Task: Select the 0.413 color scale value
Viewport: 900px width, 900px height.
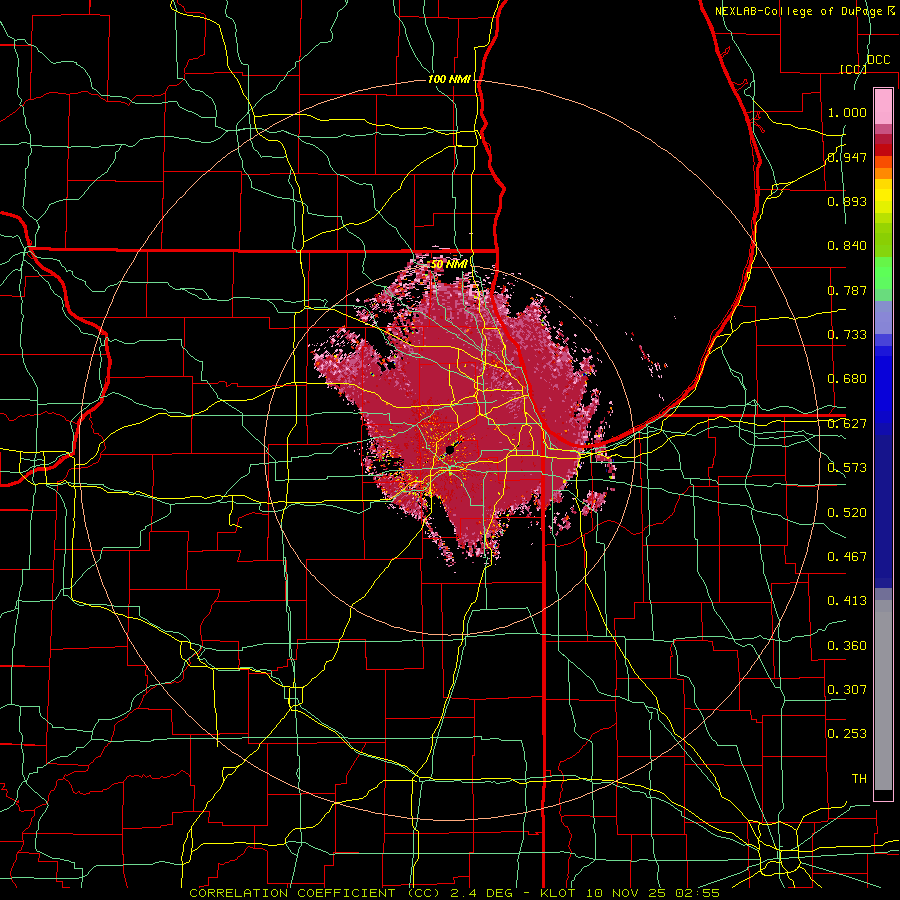Action: pyautogui.click(x=847, y=601)
